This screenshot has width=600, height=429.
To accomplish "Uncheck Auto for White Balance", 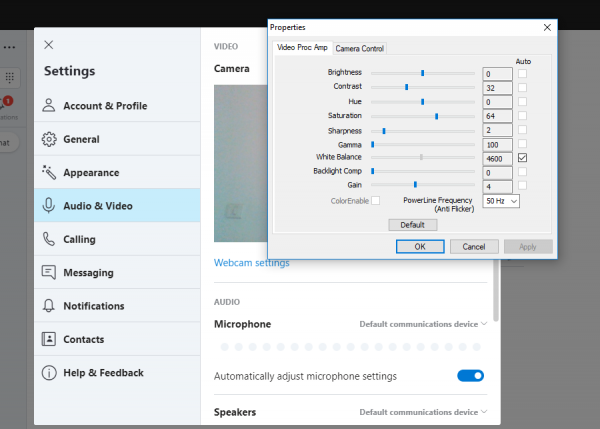I will [x=522, y=158].
